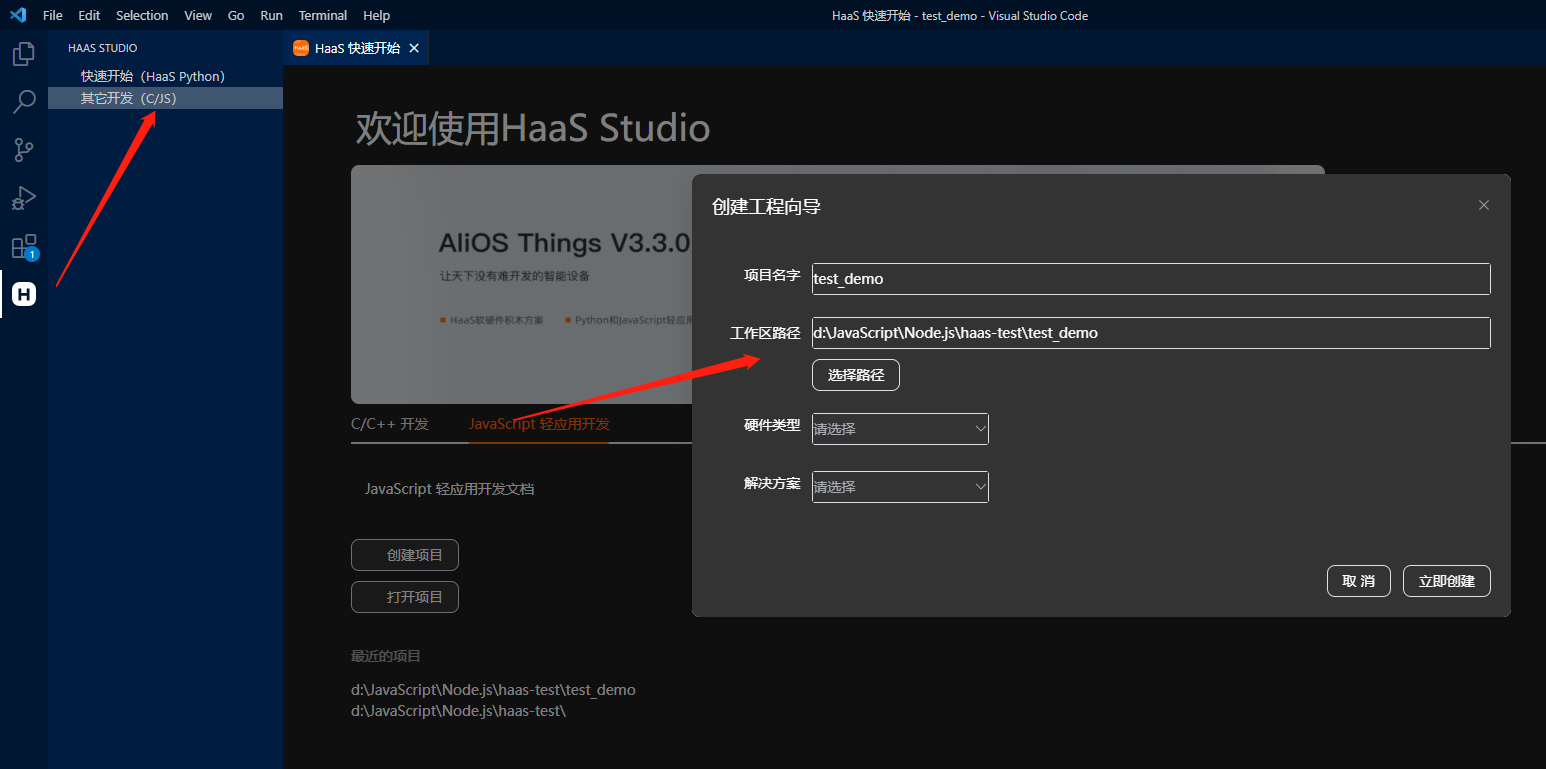Open the Explorer view in activity bar

pyautogui.click(x=24, y=54)
